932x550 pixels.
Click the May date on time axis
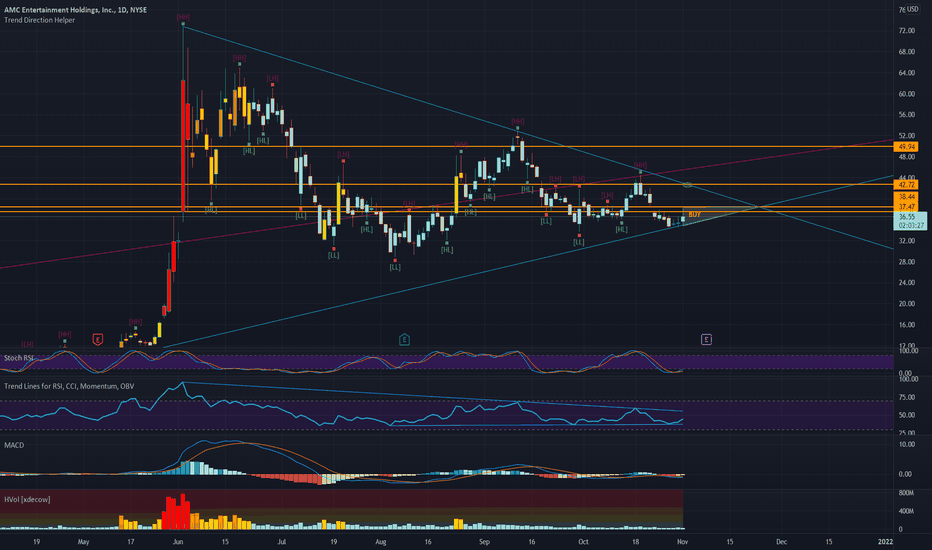(x=83, y=542)
